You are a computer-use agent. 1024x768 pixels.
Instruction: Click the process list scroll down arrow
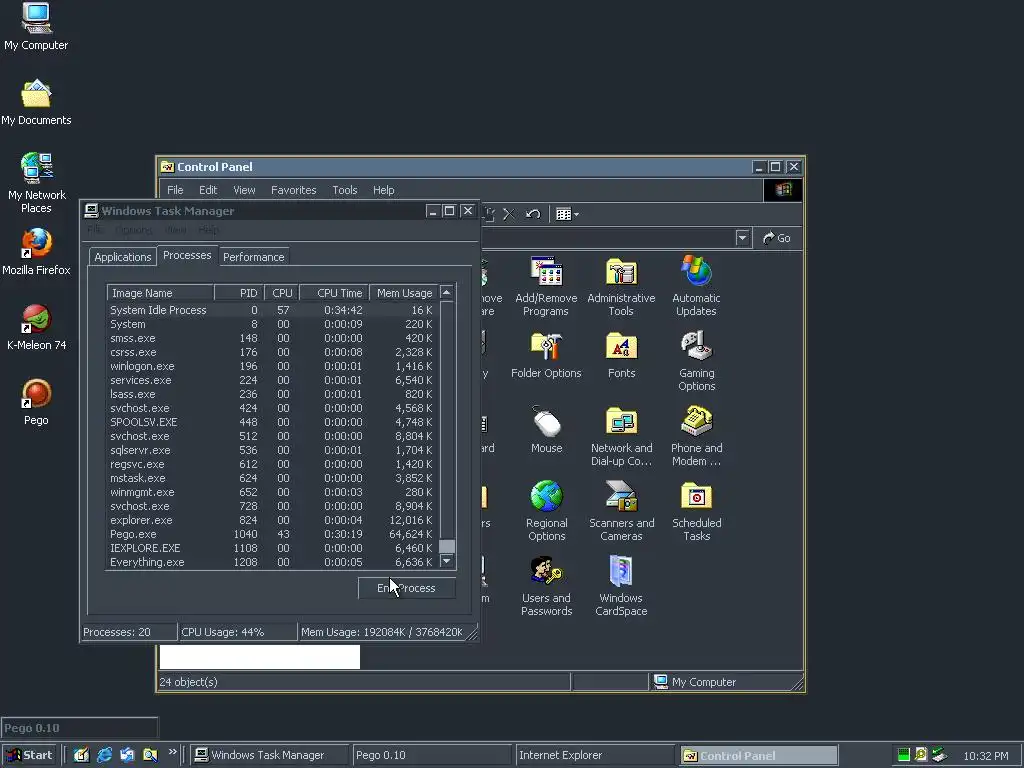click(x=447, y=561)
